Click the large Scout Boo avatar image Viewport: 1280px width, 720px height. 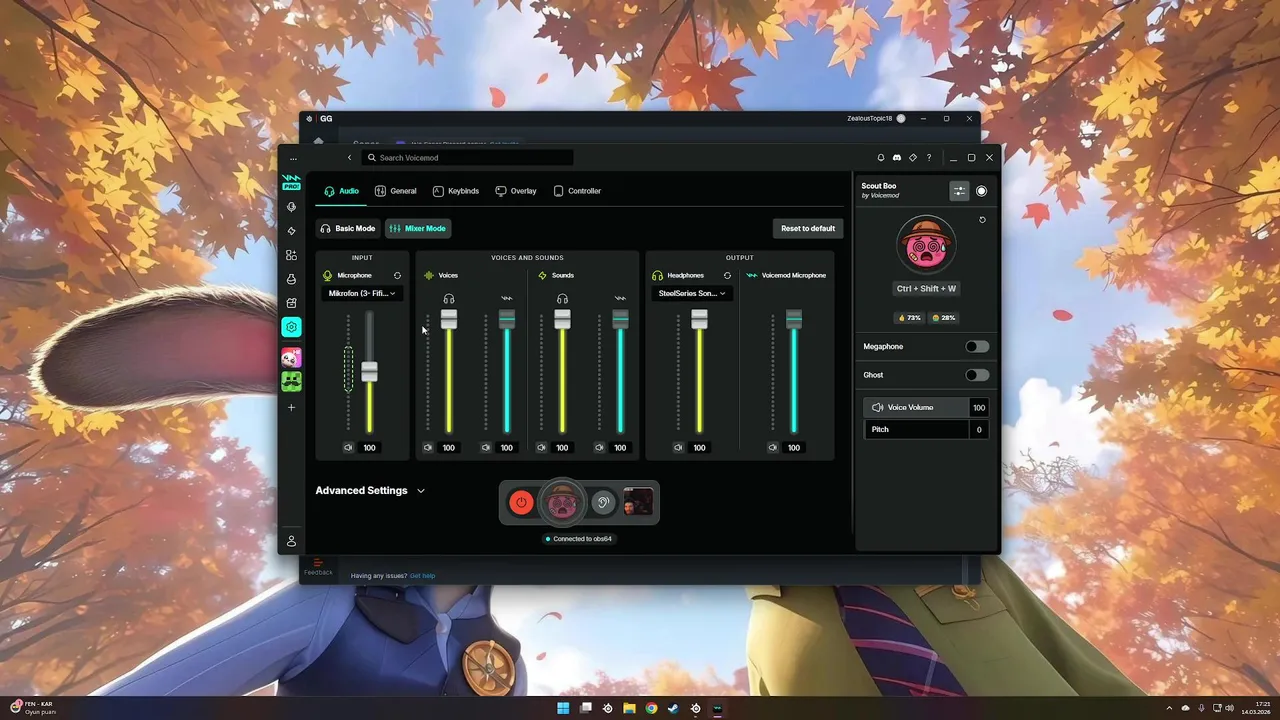click(x=926, y=244)
